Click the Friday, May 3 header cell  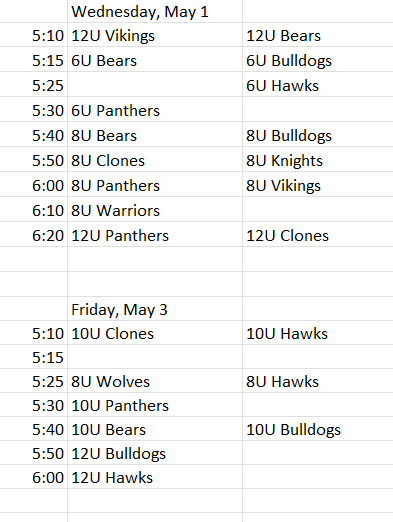(x=155, y=309)
